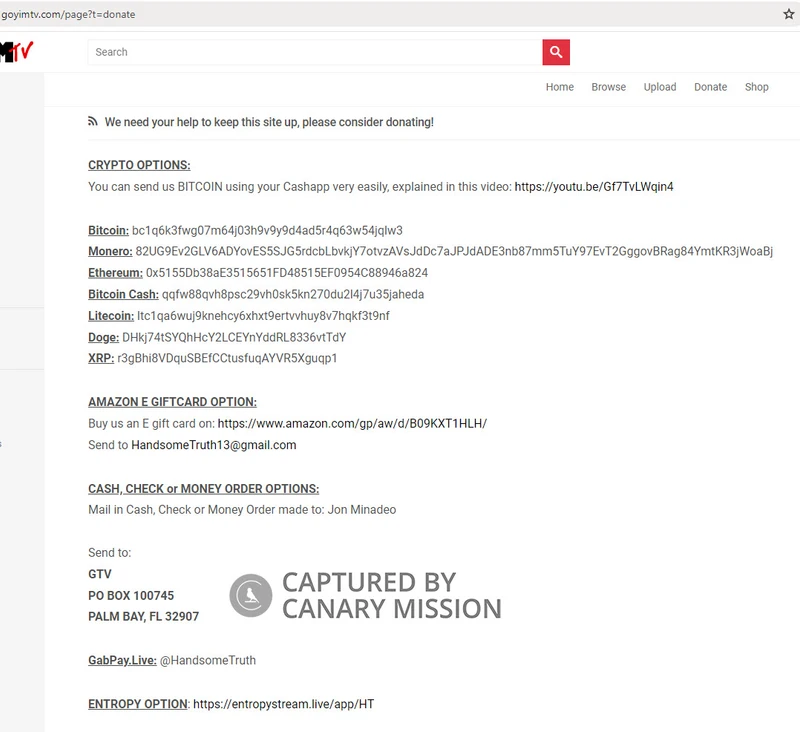Click the Ethereum address starting 0x5155
800x732 pixels.
[287, 273]
